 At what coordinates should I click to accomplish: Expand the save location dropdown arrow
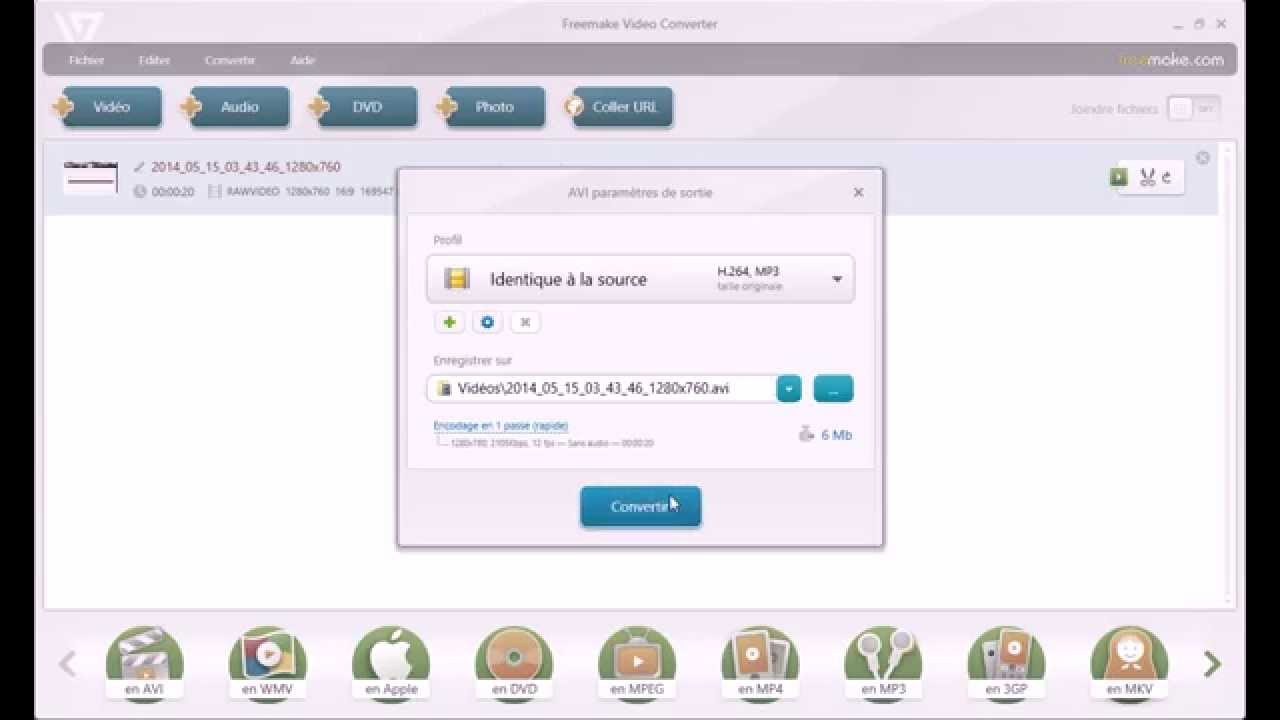point(789,388)
